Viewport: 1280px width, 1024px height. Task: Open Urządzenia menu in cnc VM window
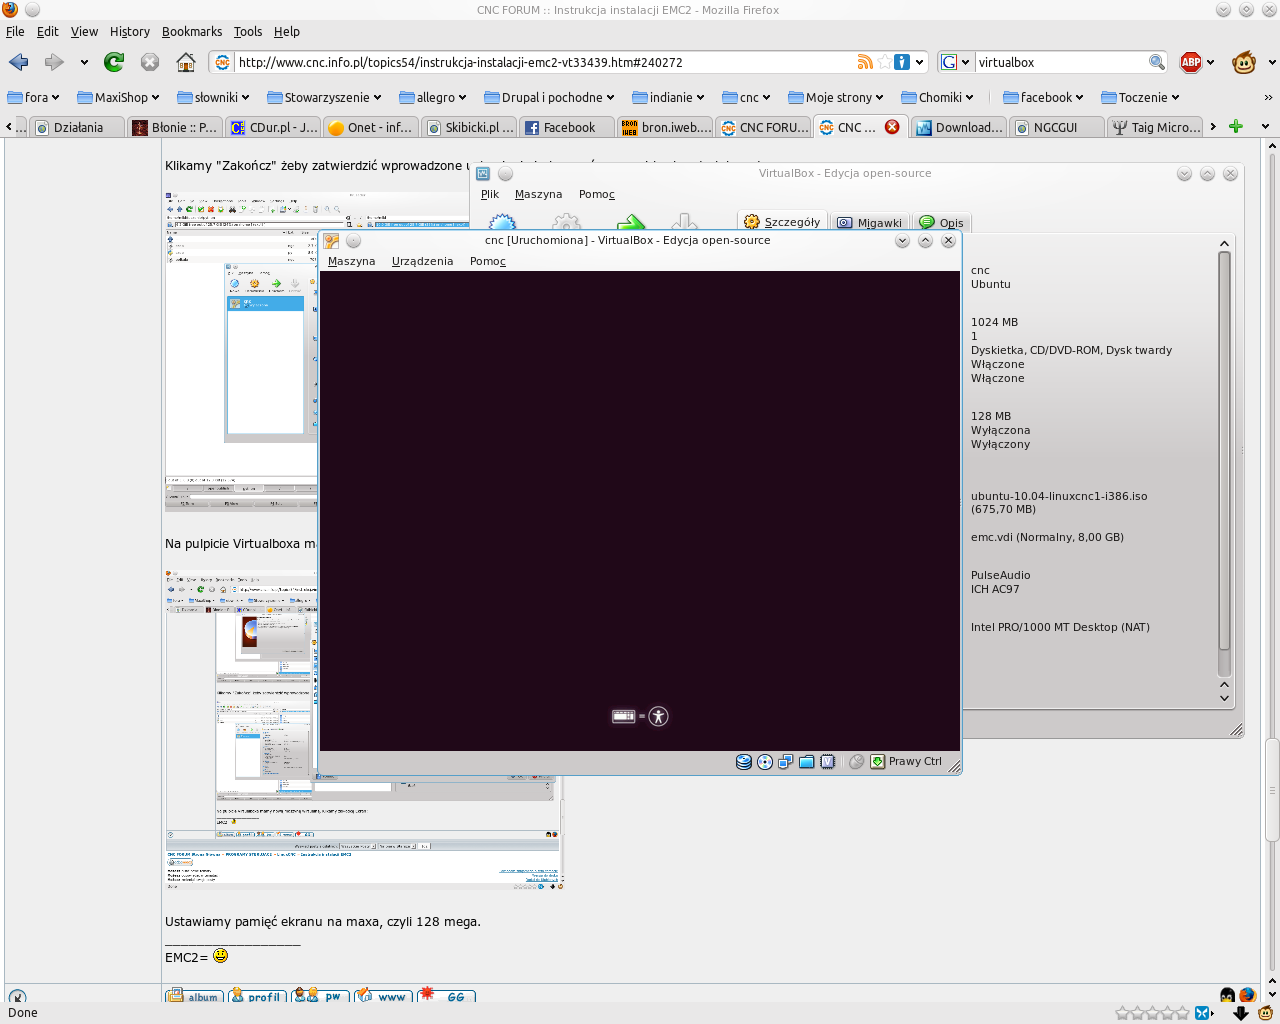coord(422,261)
